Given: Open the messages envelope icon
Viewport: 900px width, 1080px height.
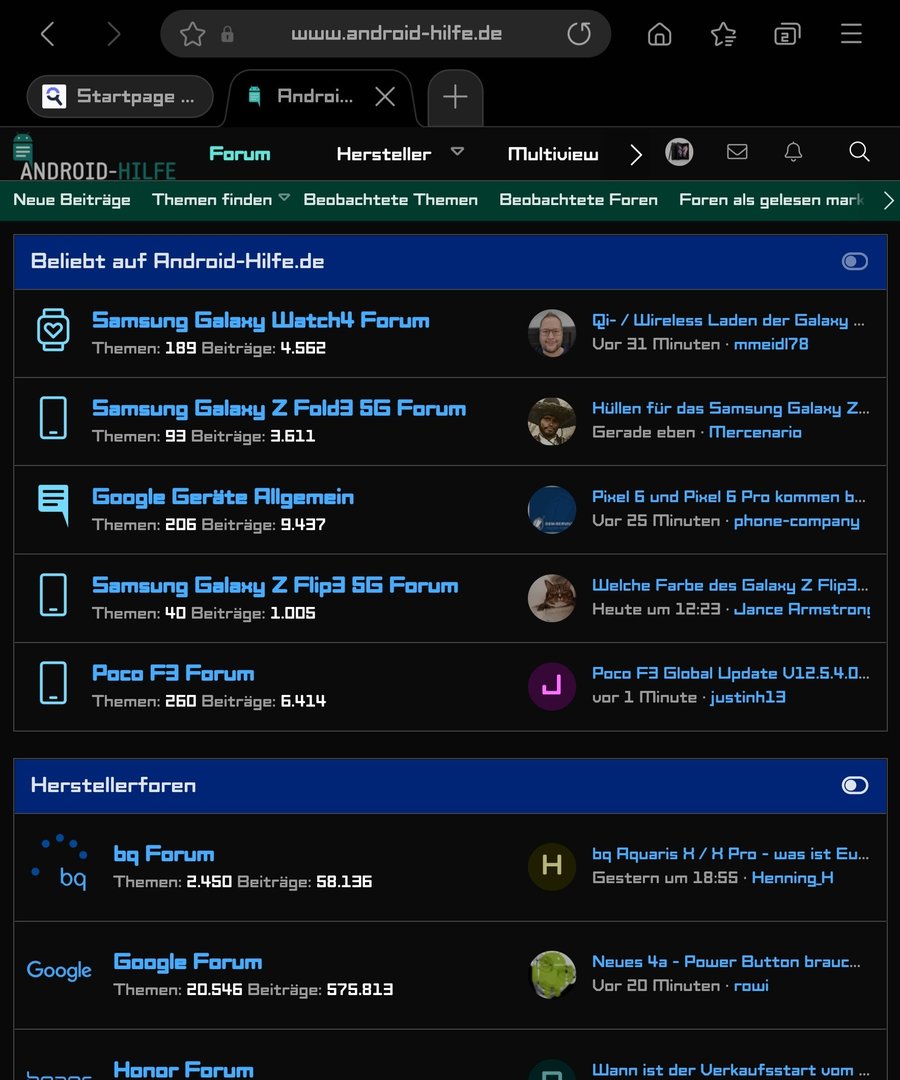Looking at the screenshot, I should (x=737, y=152).
